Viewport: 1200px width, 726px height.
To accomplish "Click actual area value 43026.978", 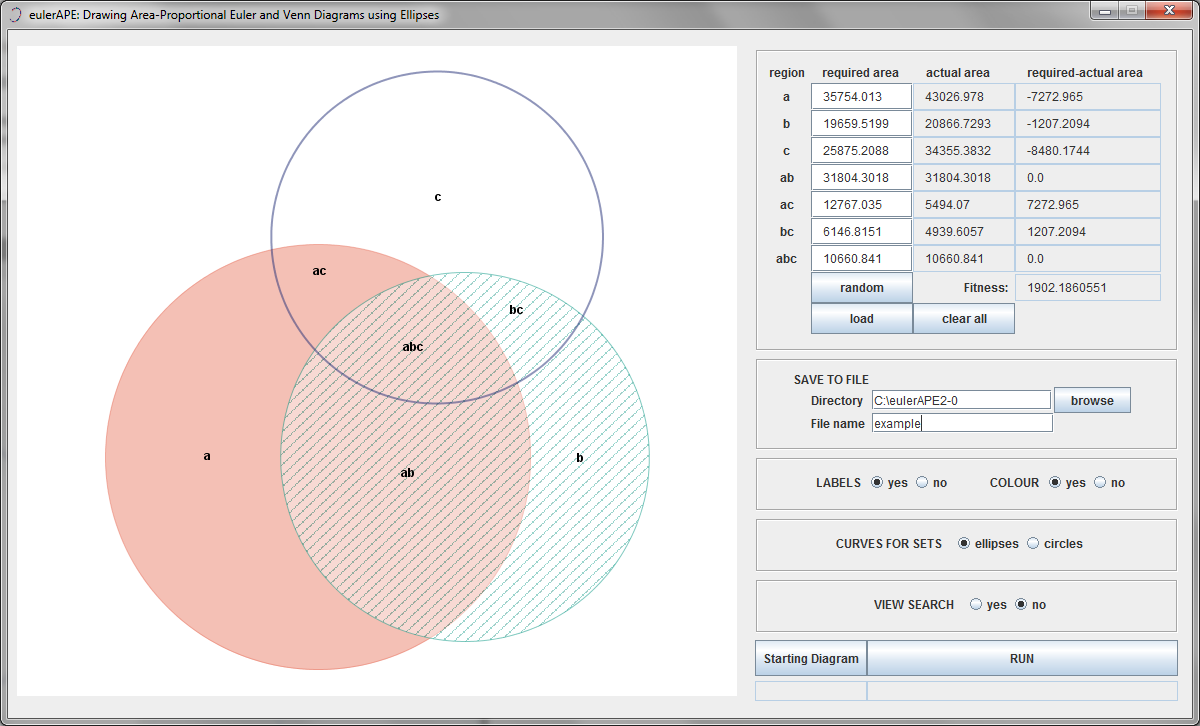I will [x=964, y=97].
